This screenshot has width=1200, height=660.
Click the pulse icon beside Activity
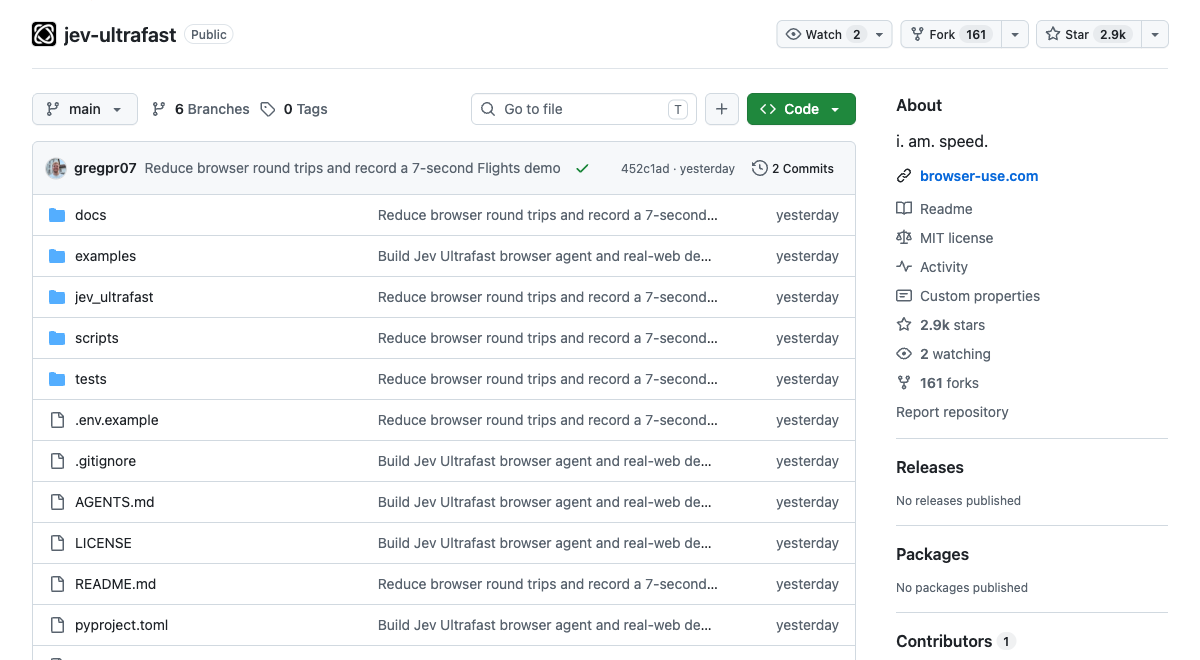pos(904,267)
